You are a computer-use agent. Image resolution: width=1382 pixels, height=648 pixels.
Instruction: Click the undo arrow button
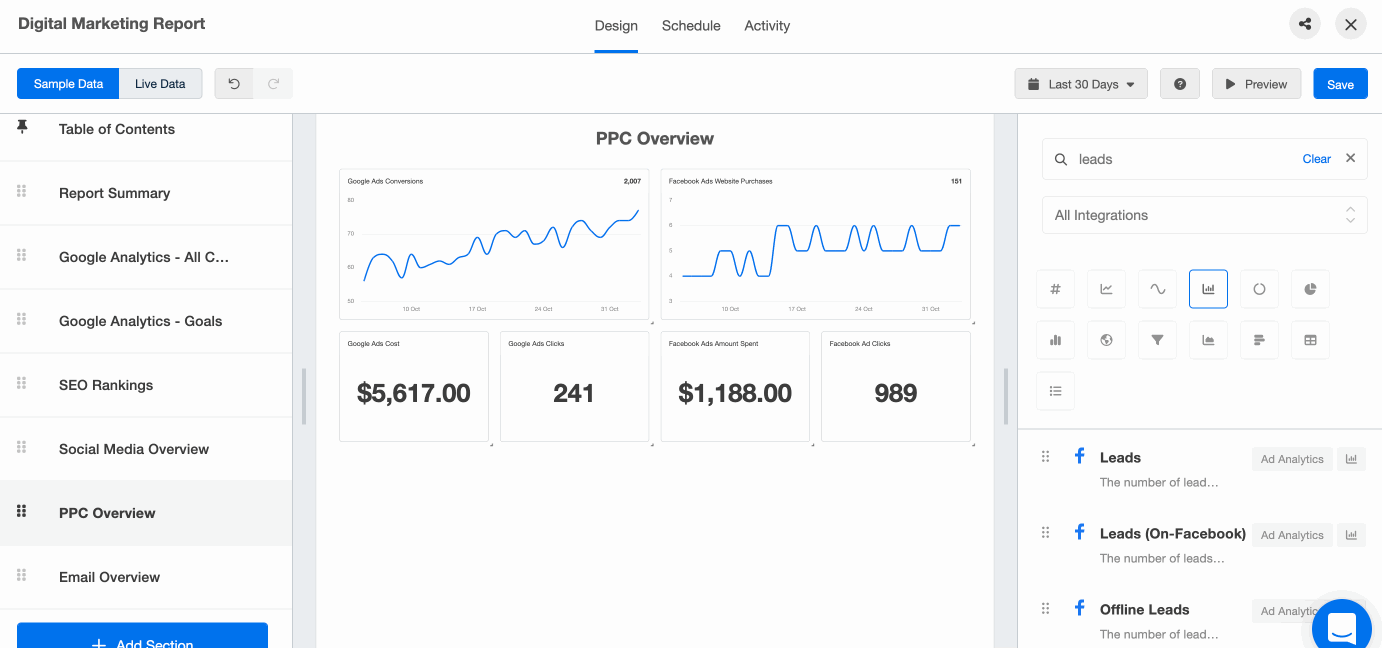pyautogui.click(x=234, y=84)
